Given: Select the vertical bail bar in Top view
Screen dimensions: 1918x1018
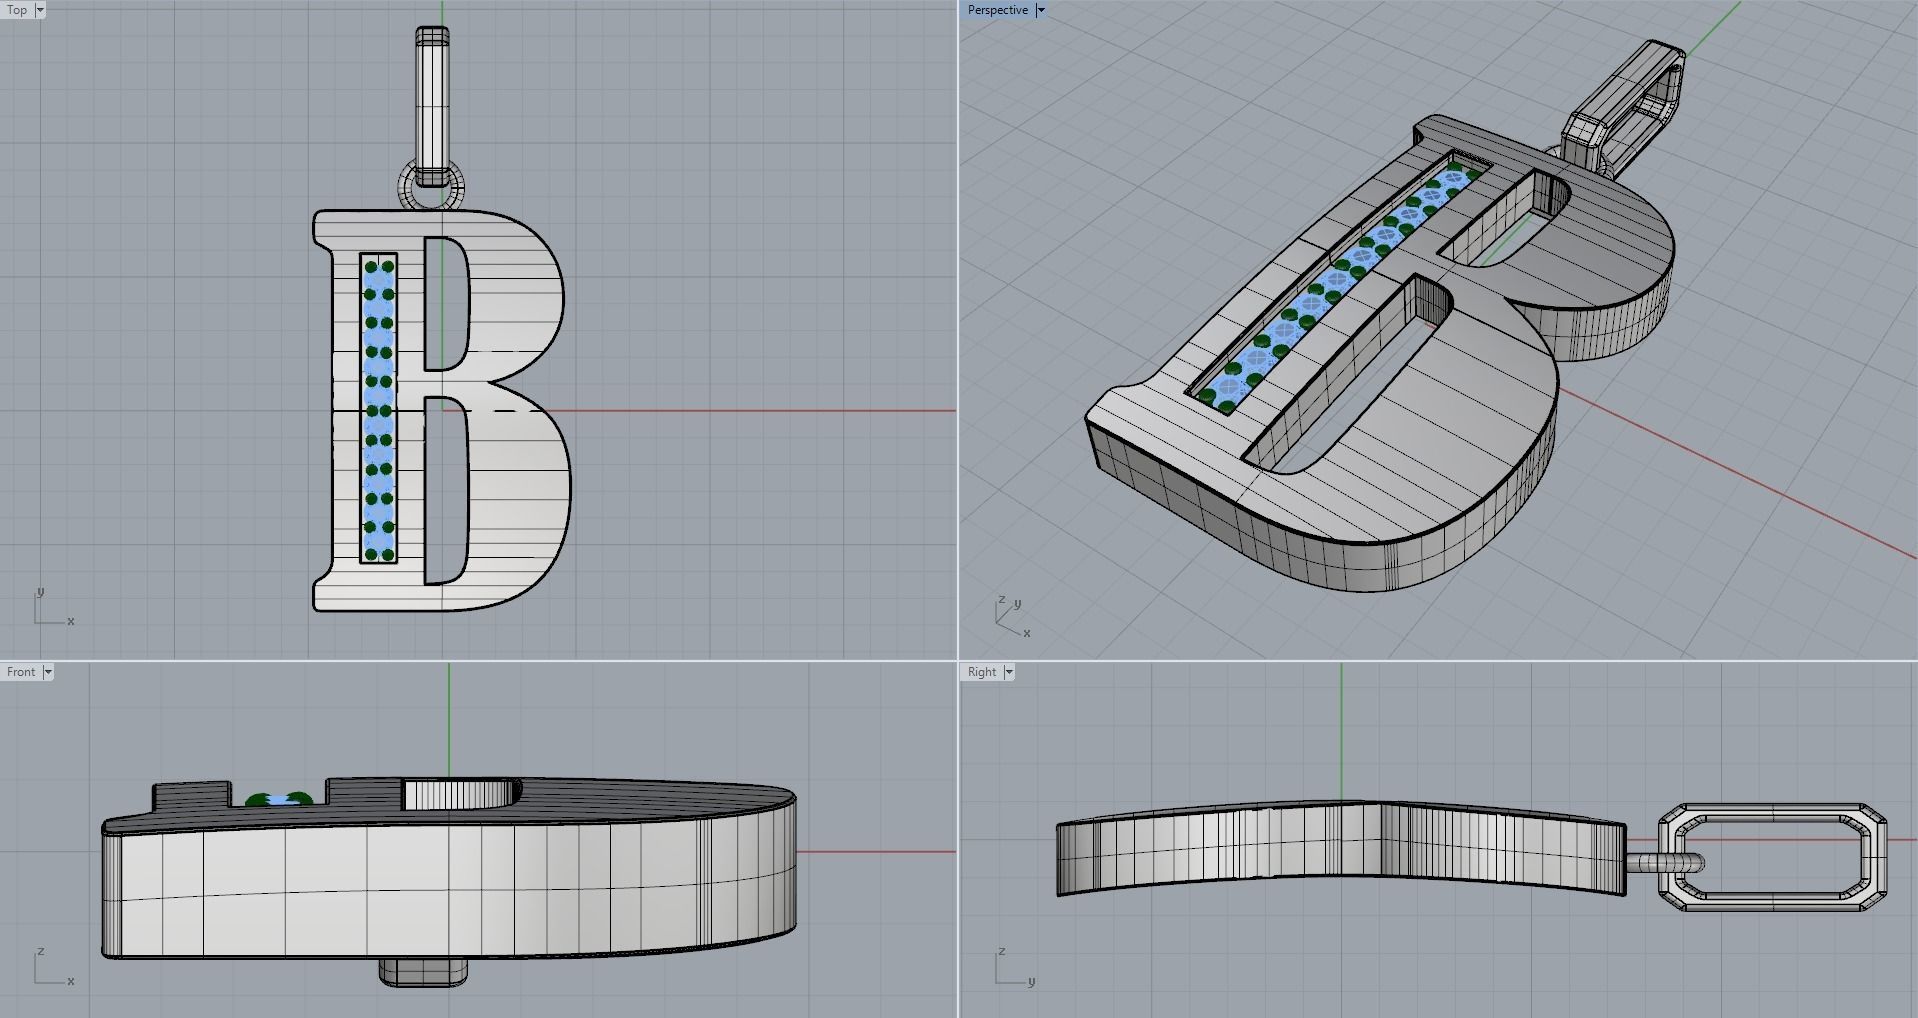Looking at the screenshot, I should [432, 107].
